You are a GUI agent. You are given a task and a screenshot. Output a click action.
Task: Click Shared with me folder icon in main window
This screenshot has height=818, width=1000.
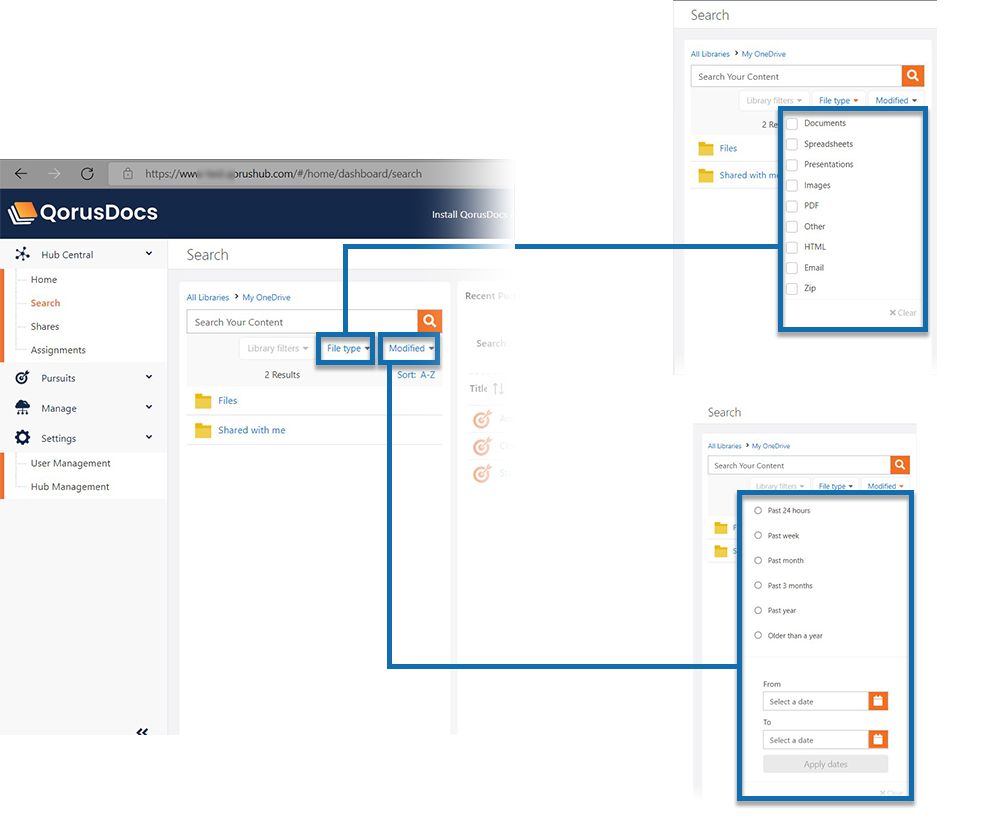[x=203, y=430]
